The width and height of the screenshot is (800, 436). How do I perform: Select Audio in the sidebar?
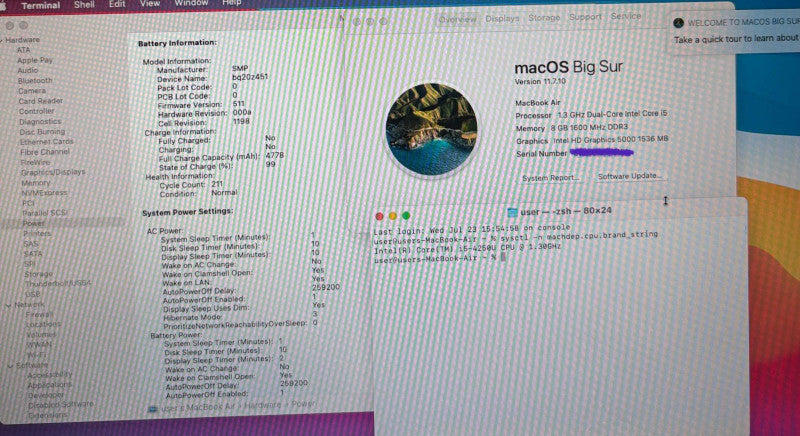[x=28, y=70]
